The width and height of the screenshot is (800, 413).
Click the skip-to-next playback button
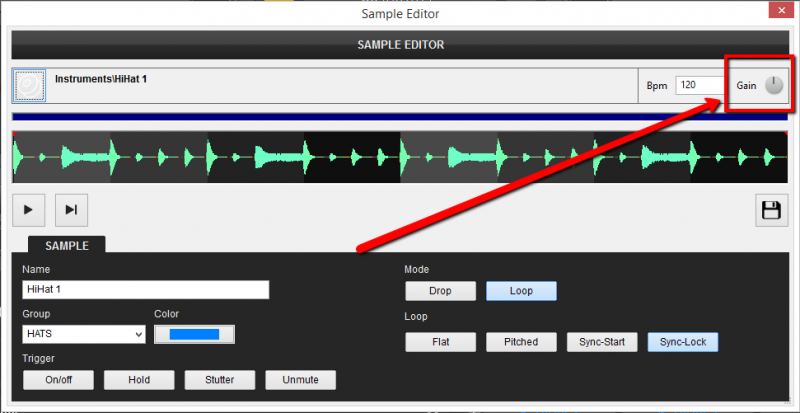71,210
